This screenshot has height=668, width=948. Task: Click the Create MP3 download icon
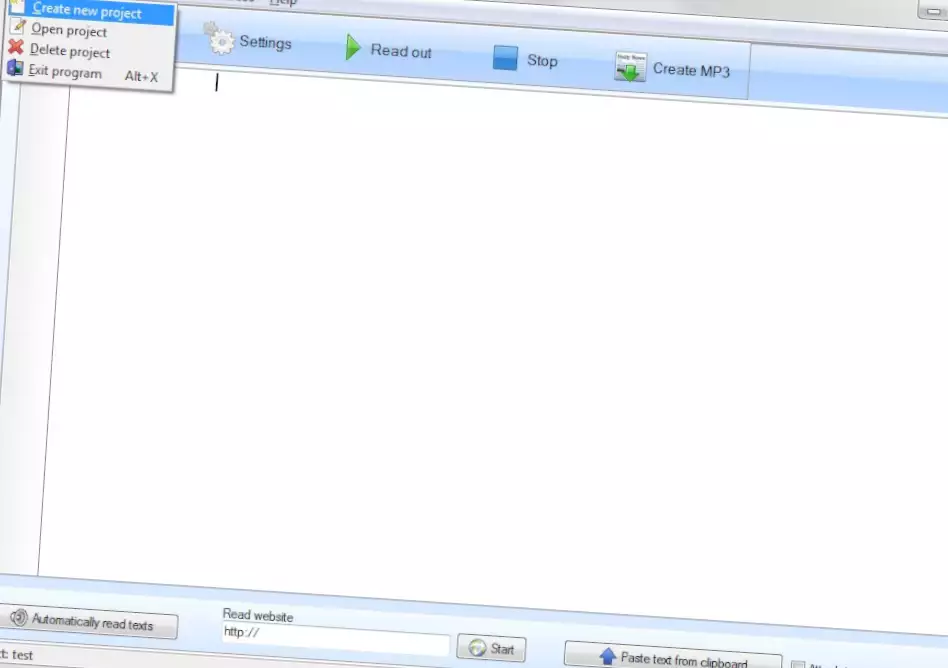(x=630, y=68)
